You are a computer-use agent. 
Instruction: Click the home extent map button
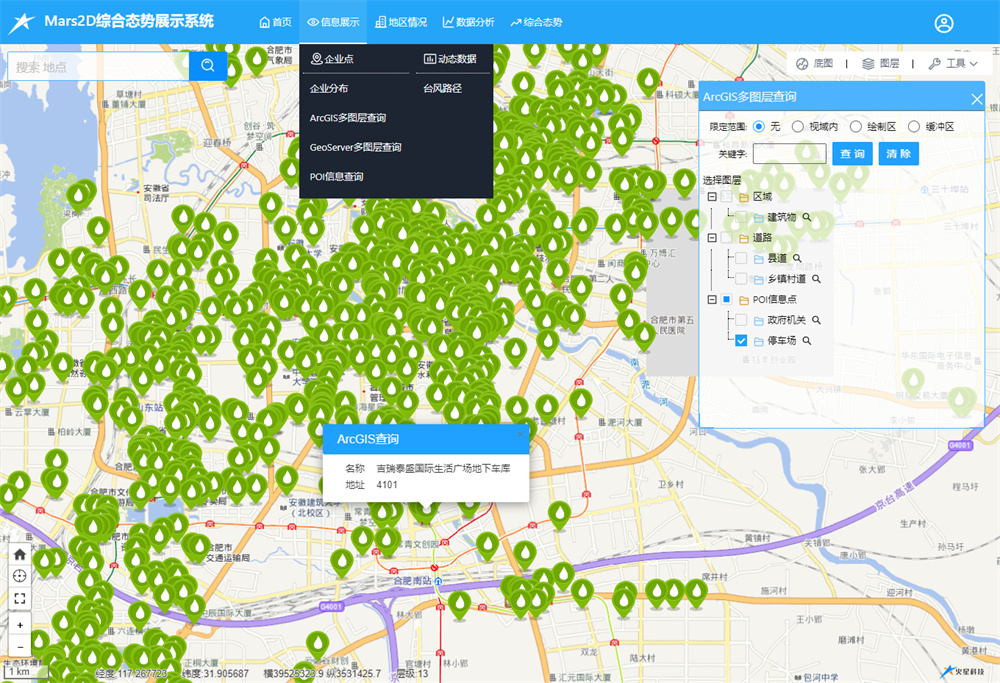20,554
